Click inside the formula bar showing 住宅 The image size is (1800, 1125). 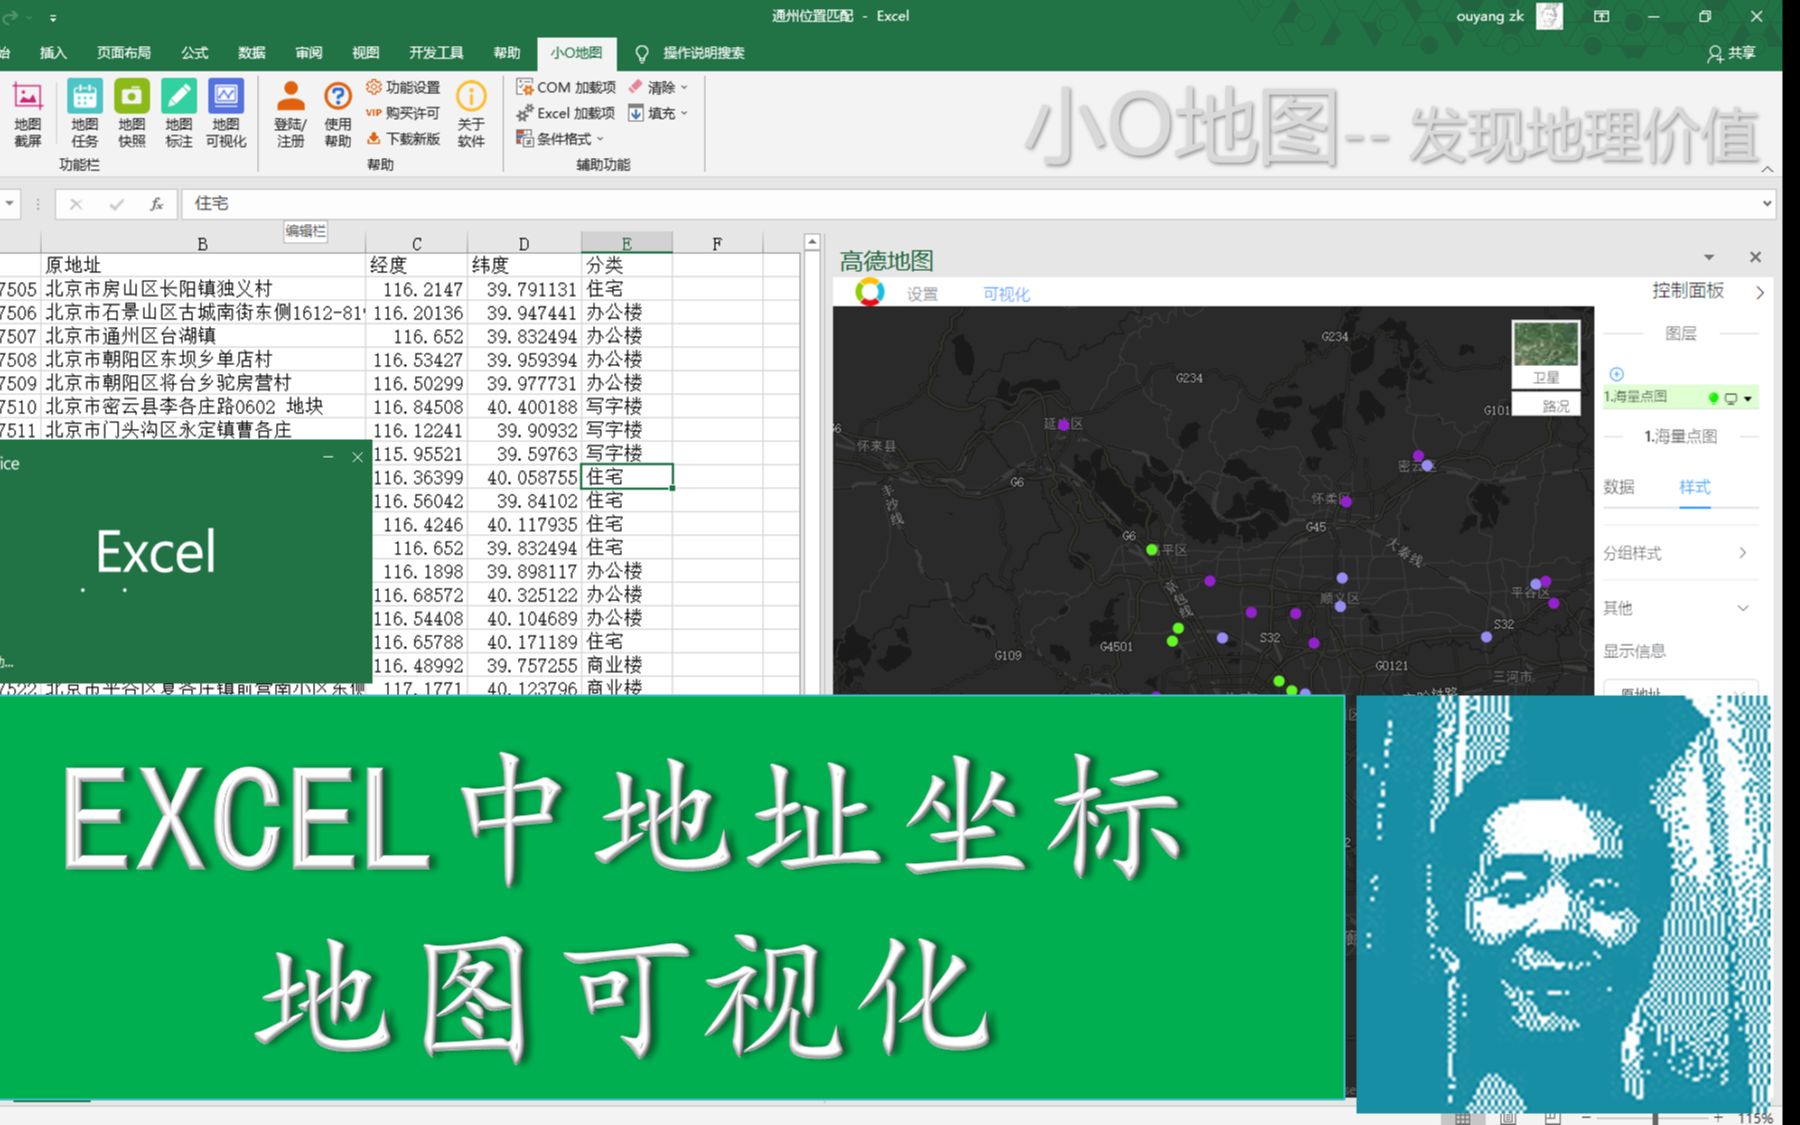coord(400,204)
